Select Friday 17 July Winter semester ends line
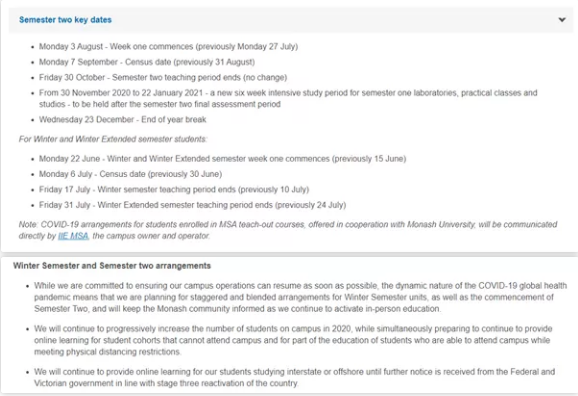 click(174, 190)
